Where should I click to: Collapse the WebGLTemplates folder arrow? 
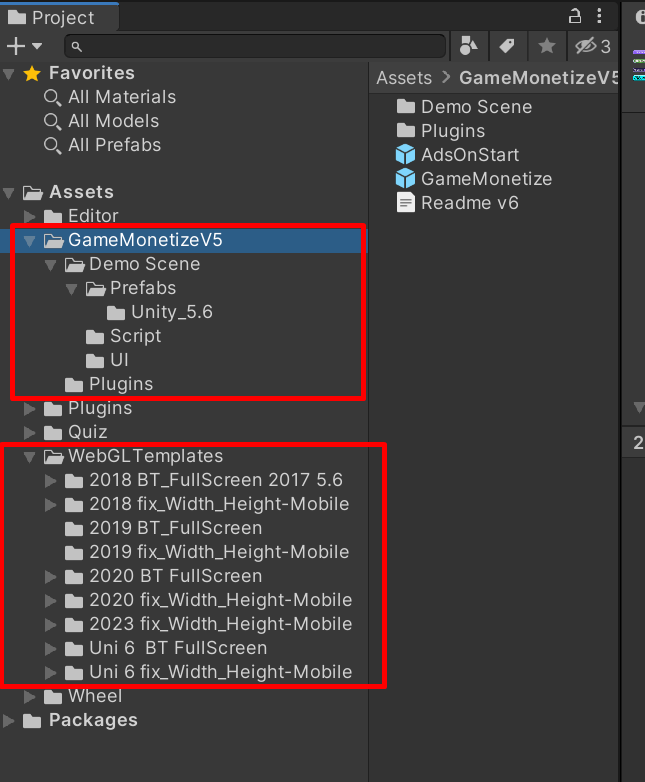tap(30, 457)
